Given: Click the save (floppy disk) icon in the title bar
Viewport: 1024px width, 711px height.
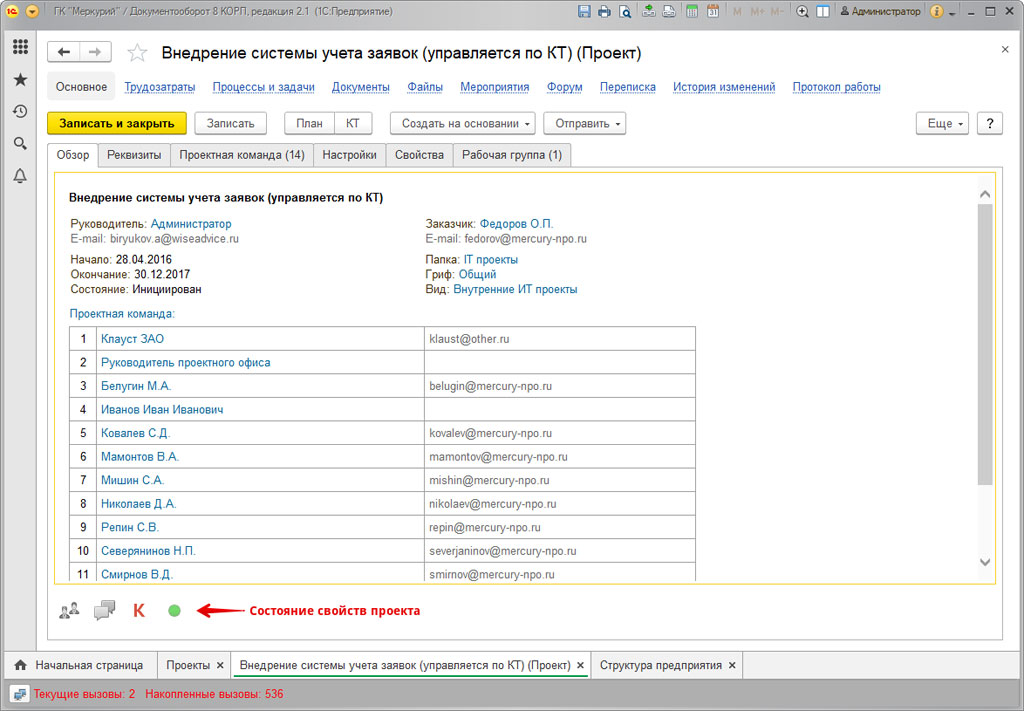Looking at the screenshot, I should pyautogui.click(x=584, y=12).
